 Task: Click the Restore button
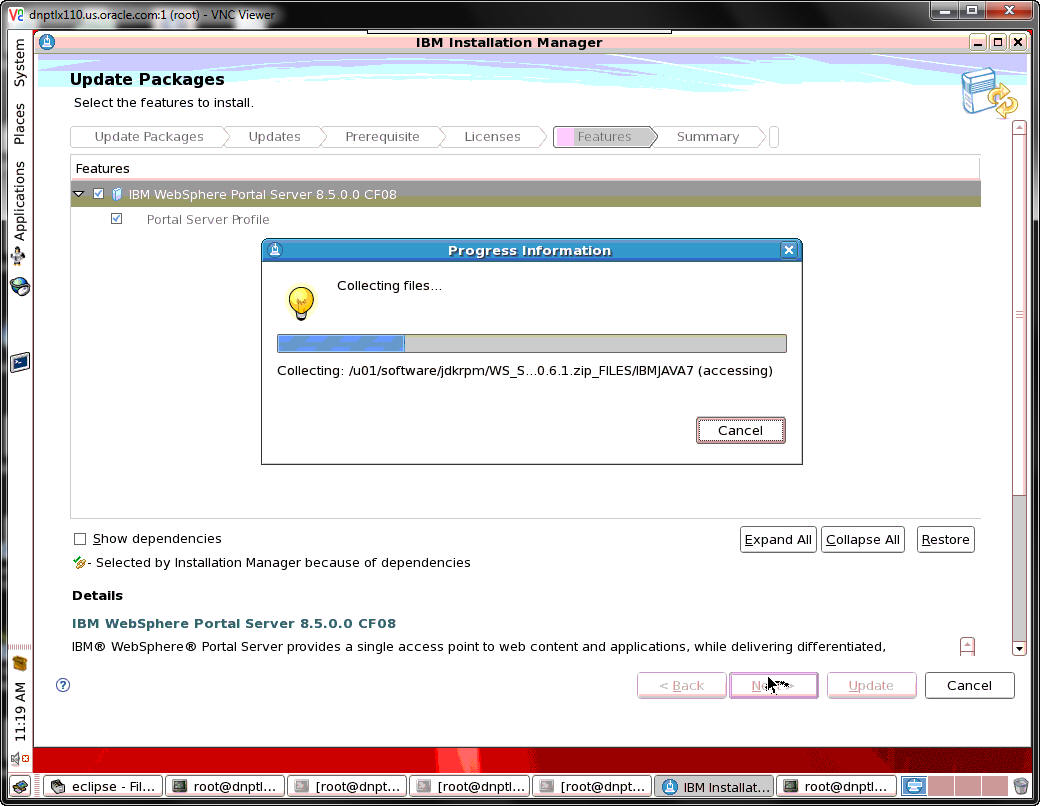tap(945, 539)
